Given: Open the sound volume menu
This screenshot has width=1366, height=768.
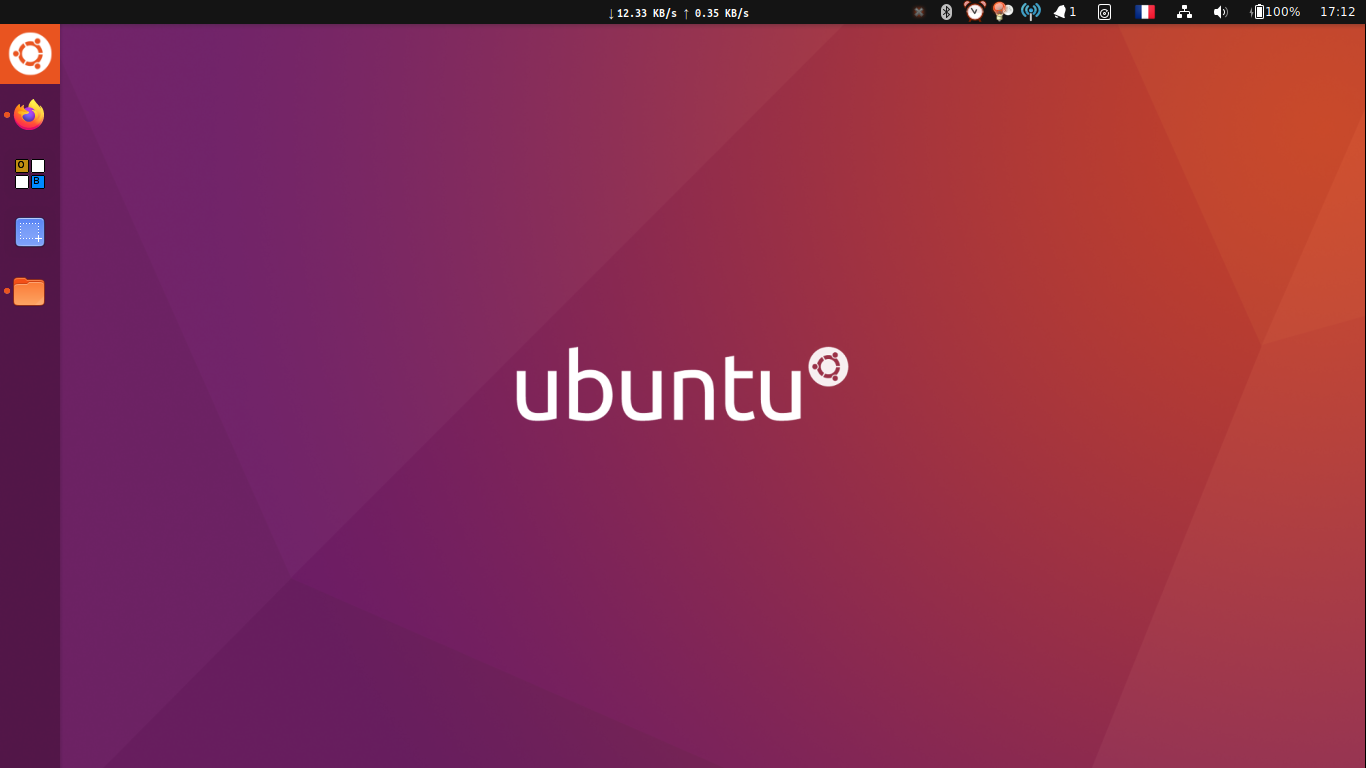Looking at the screenshot, I should coord(1220,12).
